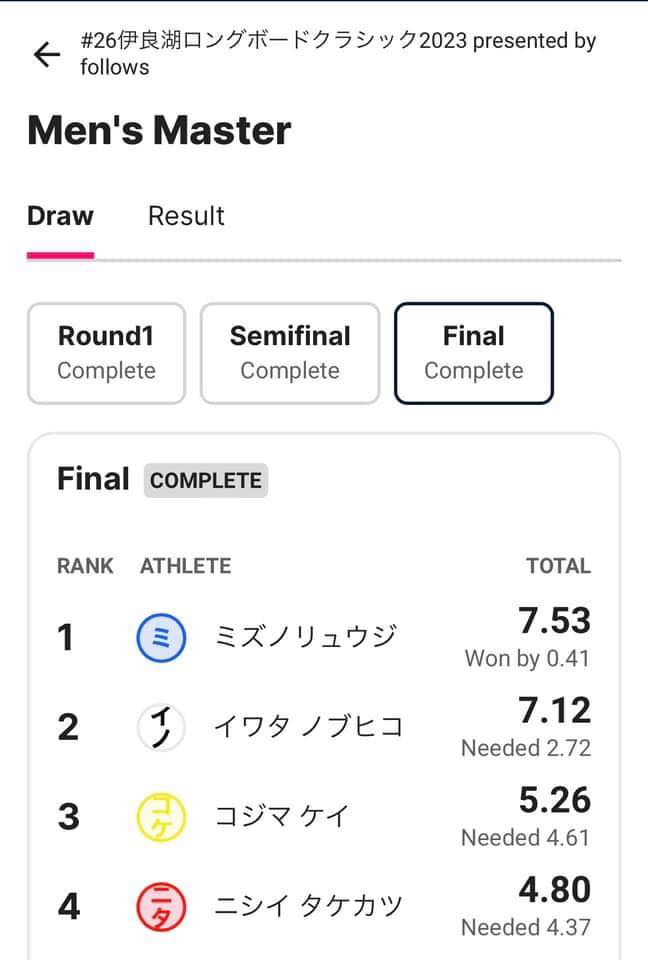This screenshot has width=648, height=960.
Task: Open the Round1 Complete heat
Action: (106, 353)
